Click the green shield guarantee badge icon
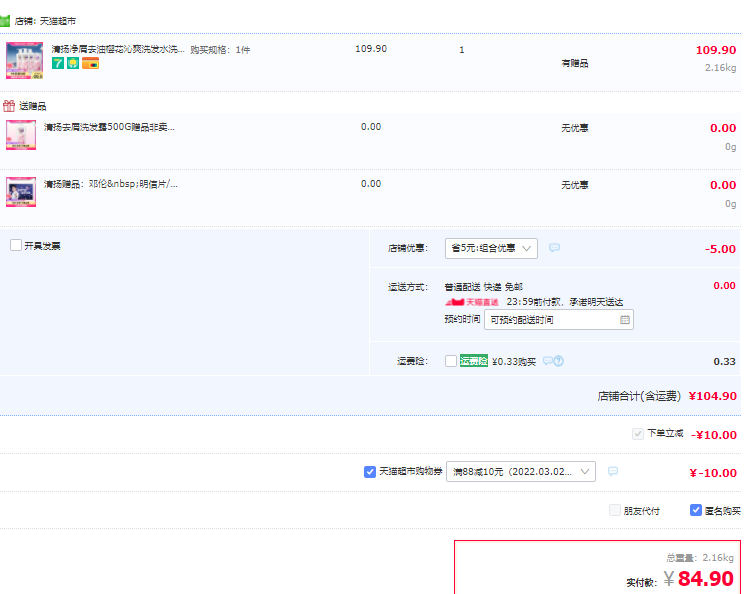 coord(73,63)
